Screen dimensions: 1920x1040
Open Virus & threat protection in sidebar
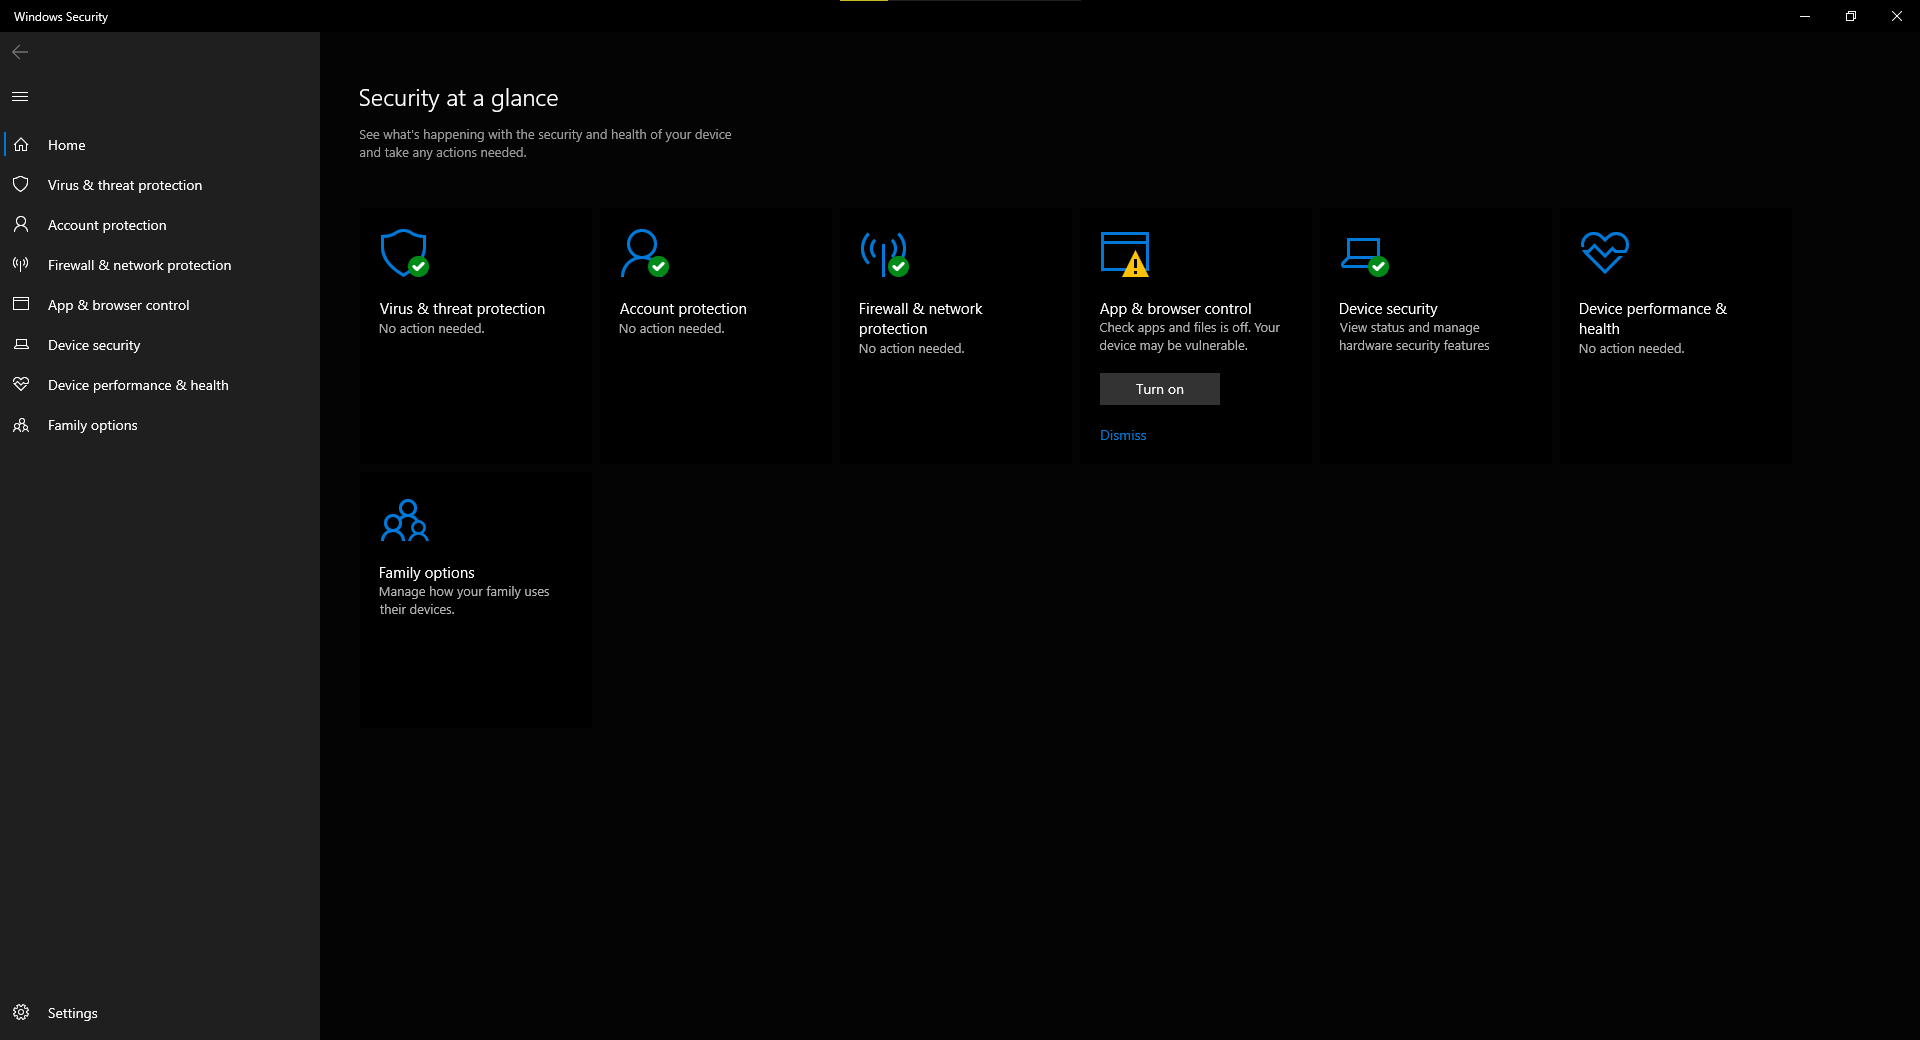point(124,185)
